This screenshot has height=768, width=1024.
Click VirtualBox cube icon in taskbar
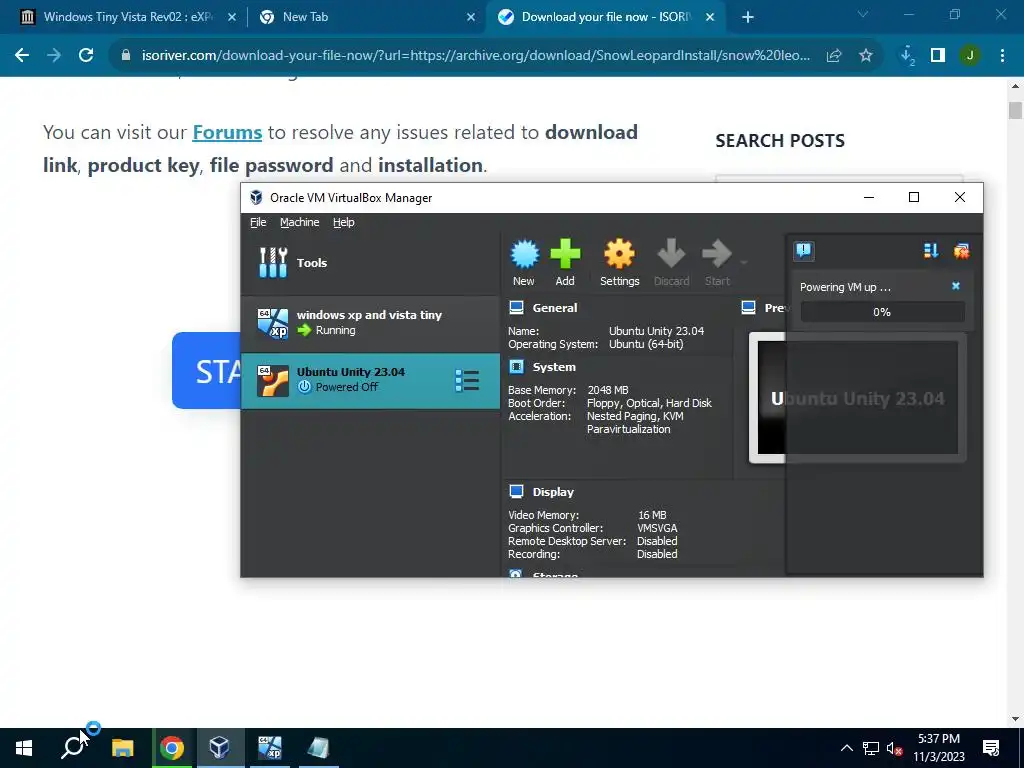click(x=219, y=748)
